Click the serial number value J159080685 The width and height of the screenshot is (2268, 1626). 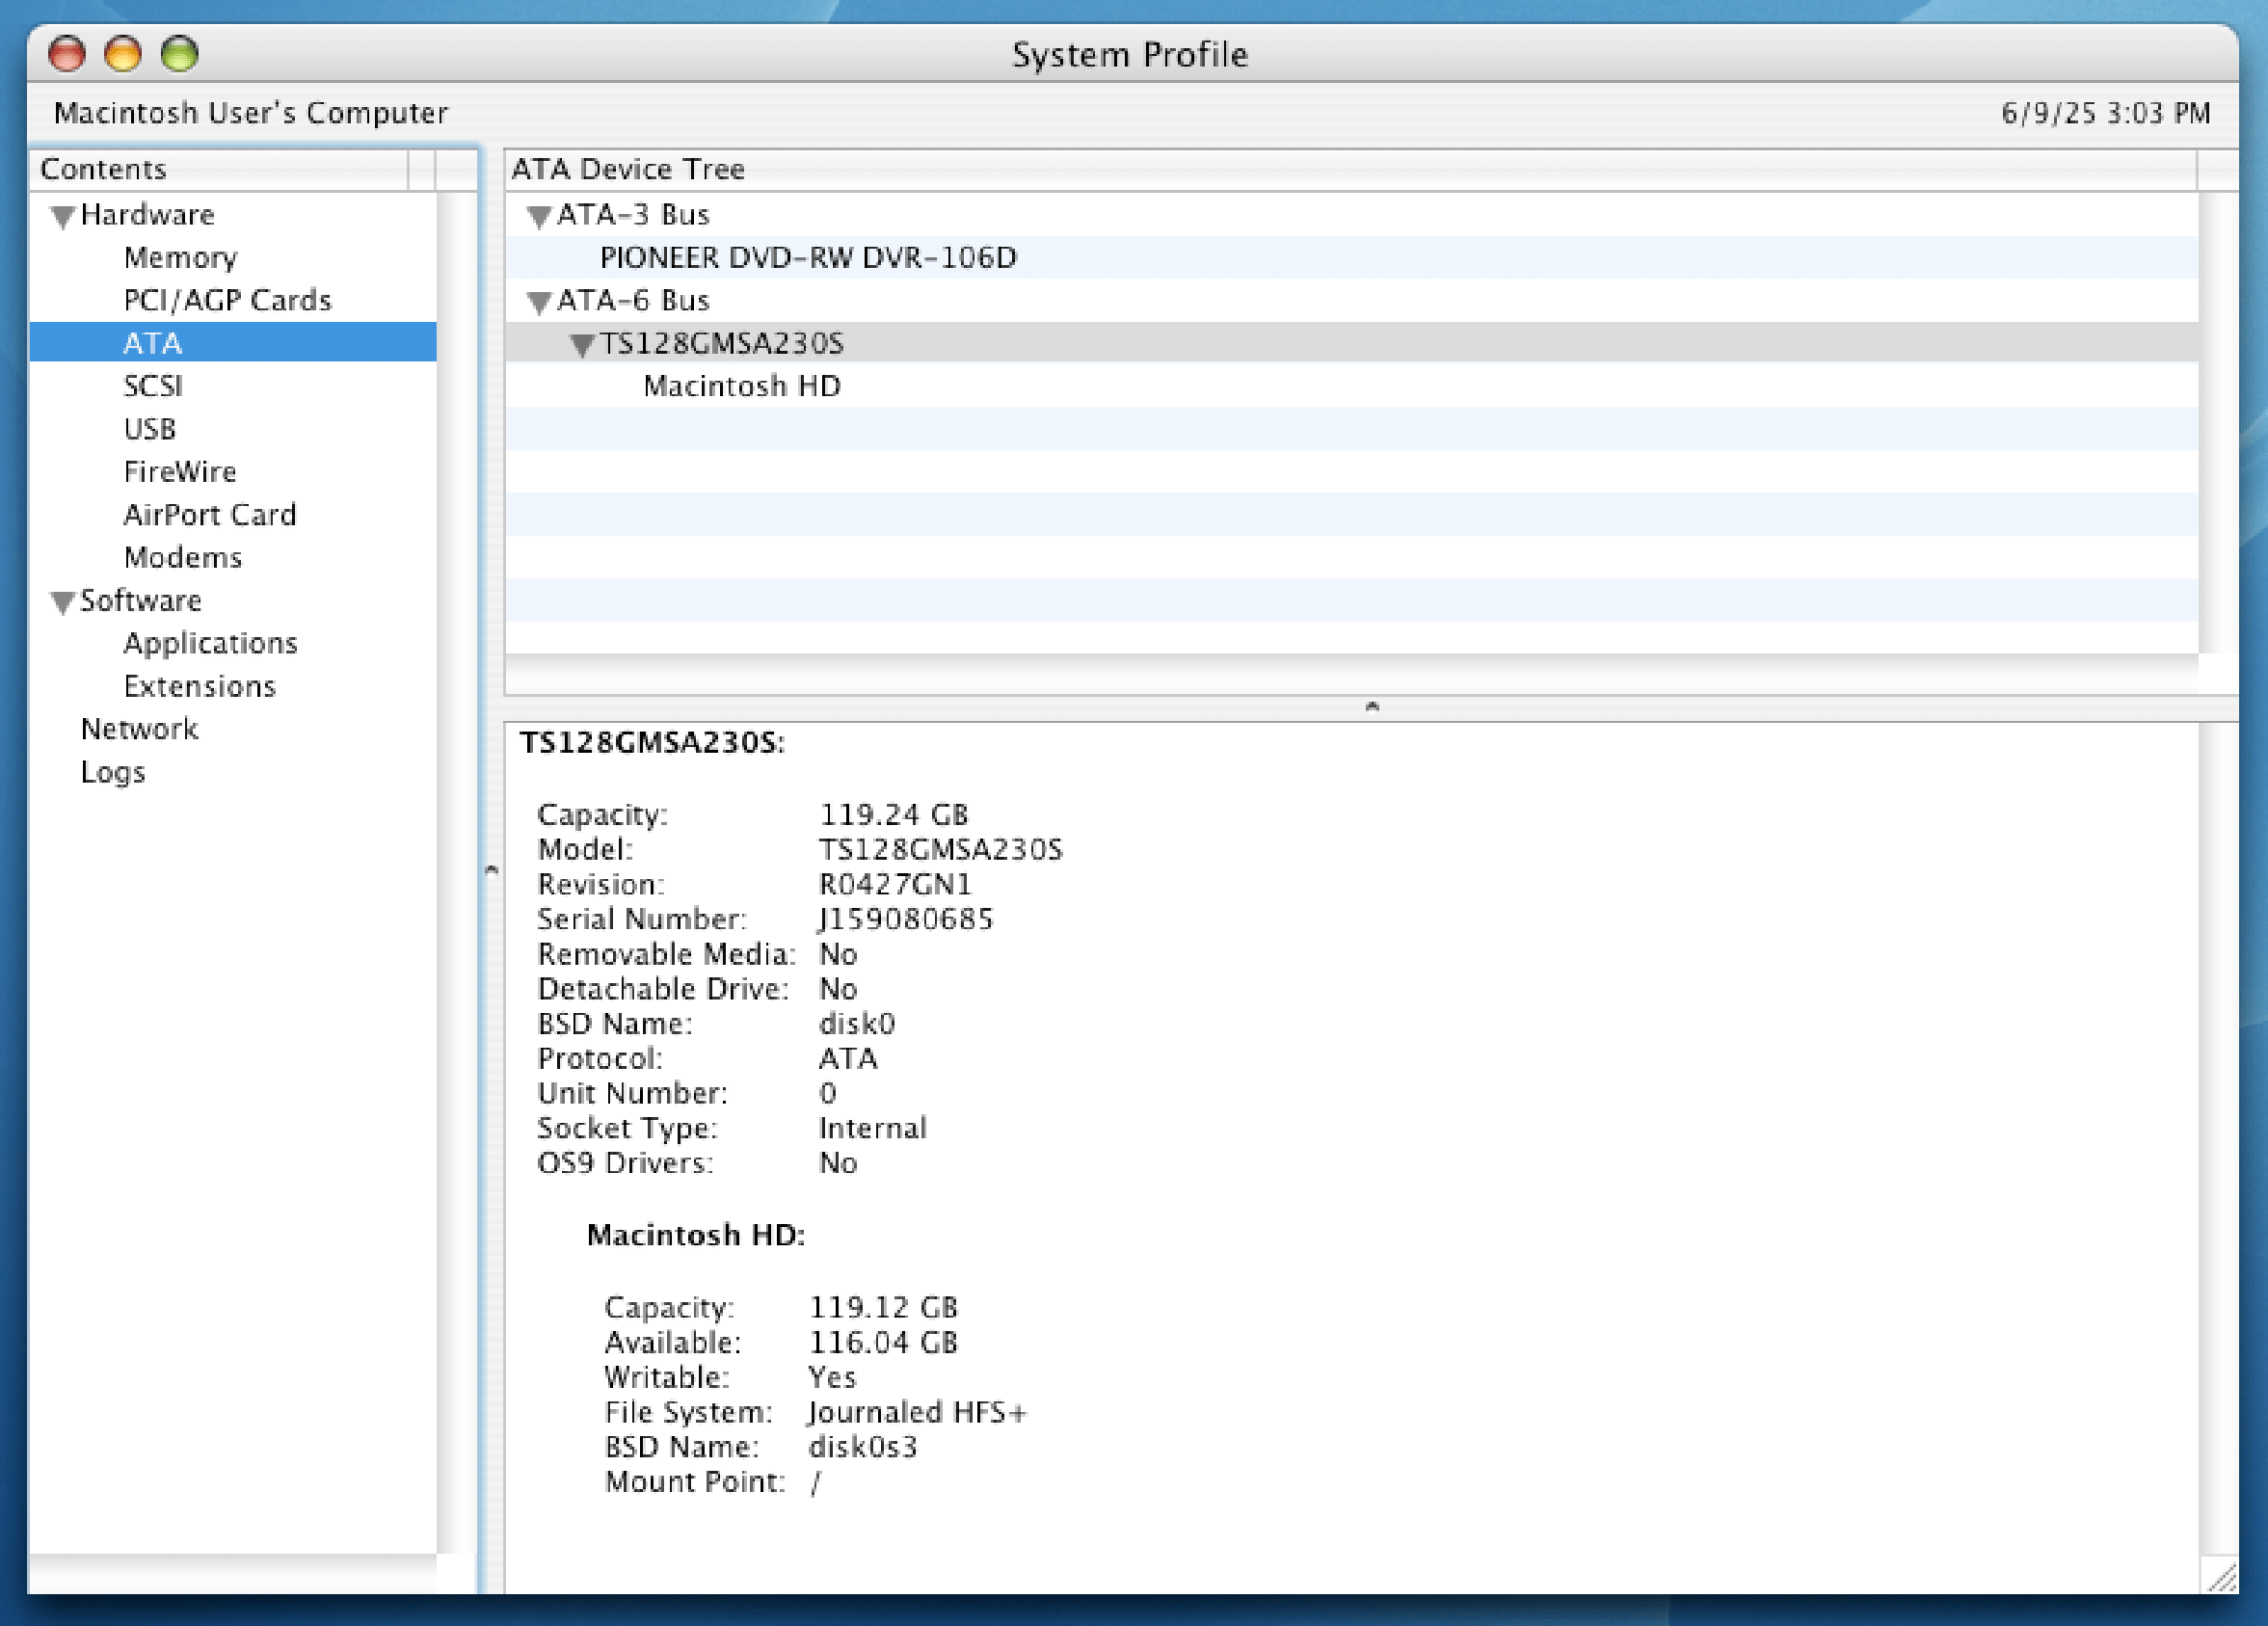[906, 919]
